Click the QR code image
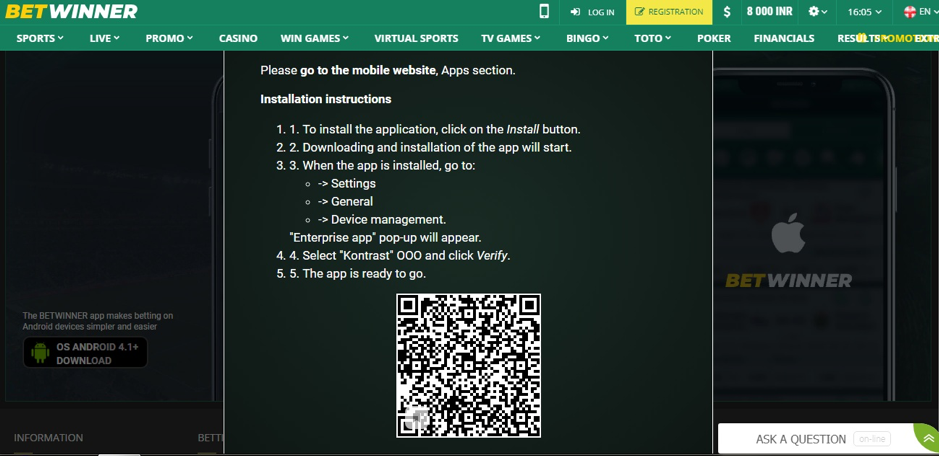Viewport: 939px width, 456px height. click(468, 366)
